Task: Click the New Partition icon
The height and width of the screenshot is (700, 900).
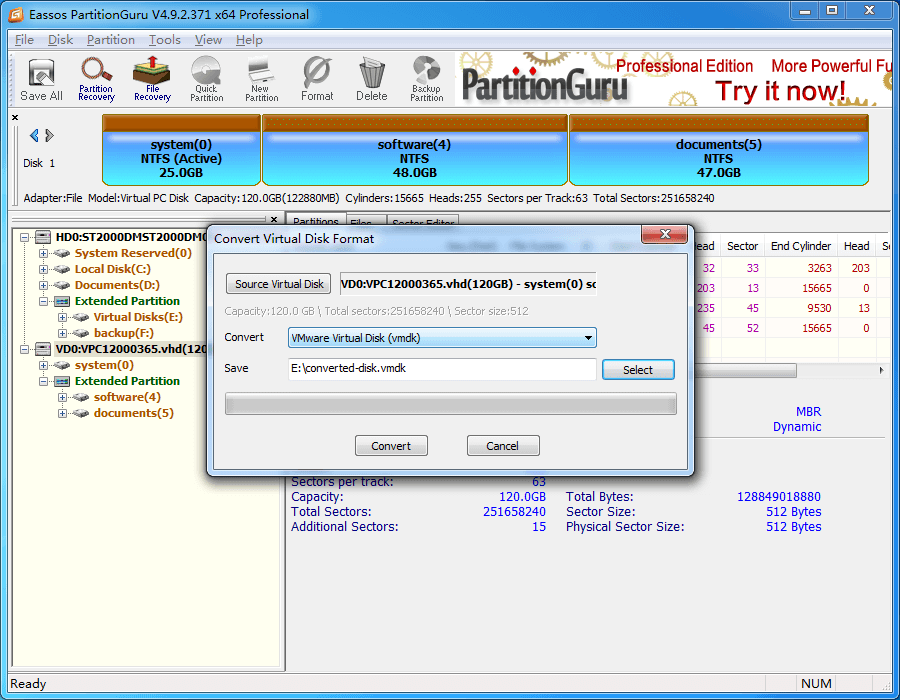Action: coord(261,80)
